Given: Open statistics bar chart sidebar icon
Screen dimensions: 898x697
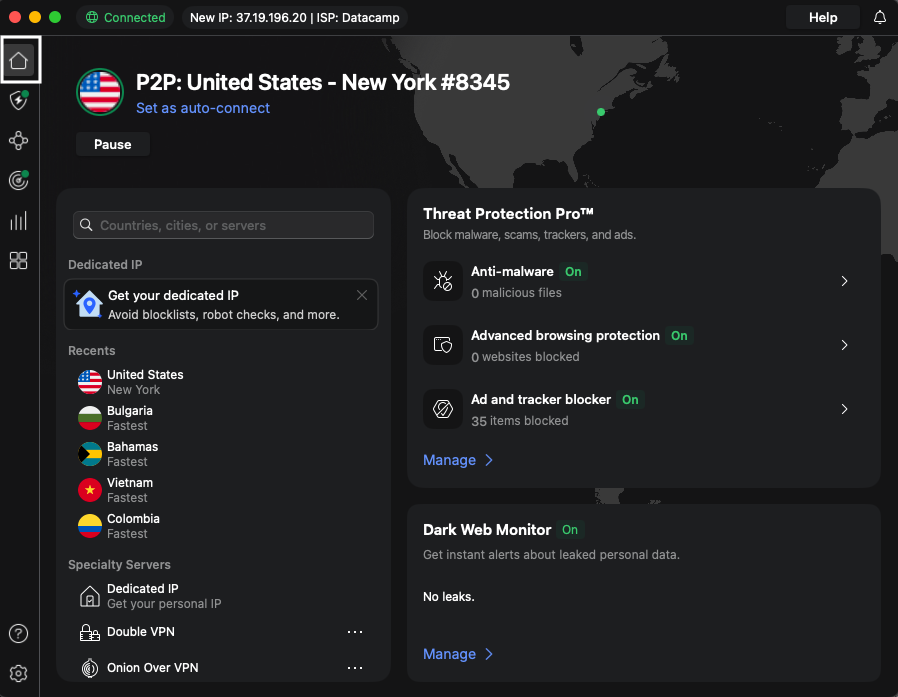Looking at the screenshot, I should [x=18, y=220].
